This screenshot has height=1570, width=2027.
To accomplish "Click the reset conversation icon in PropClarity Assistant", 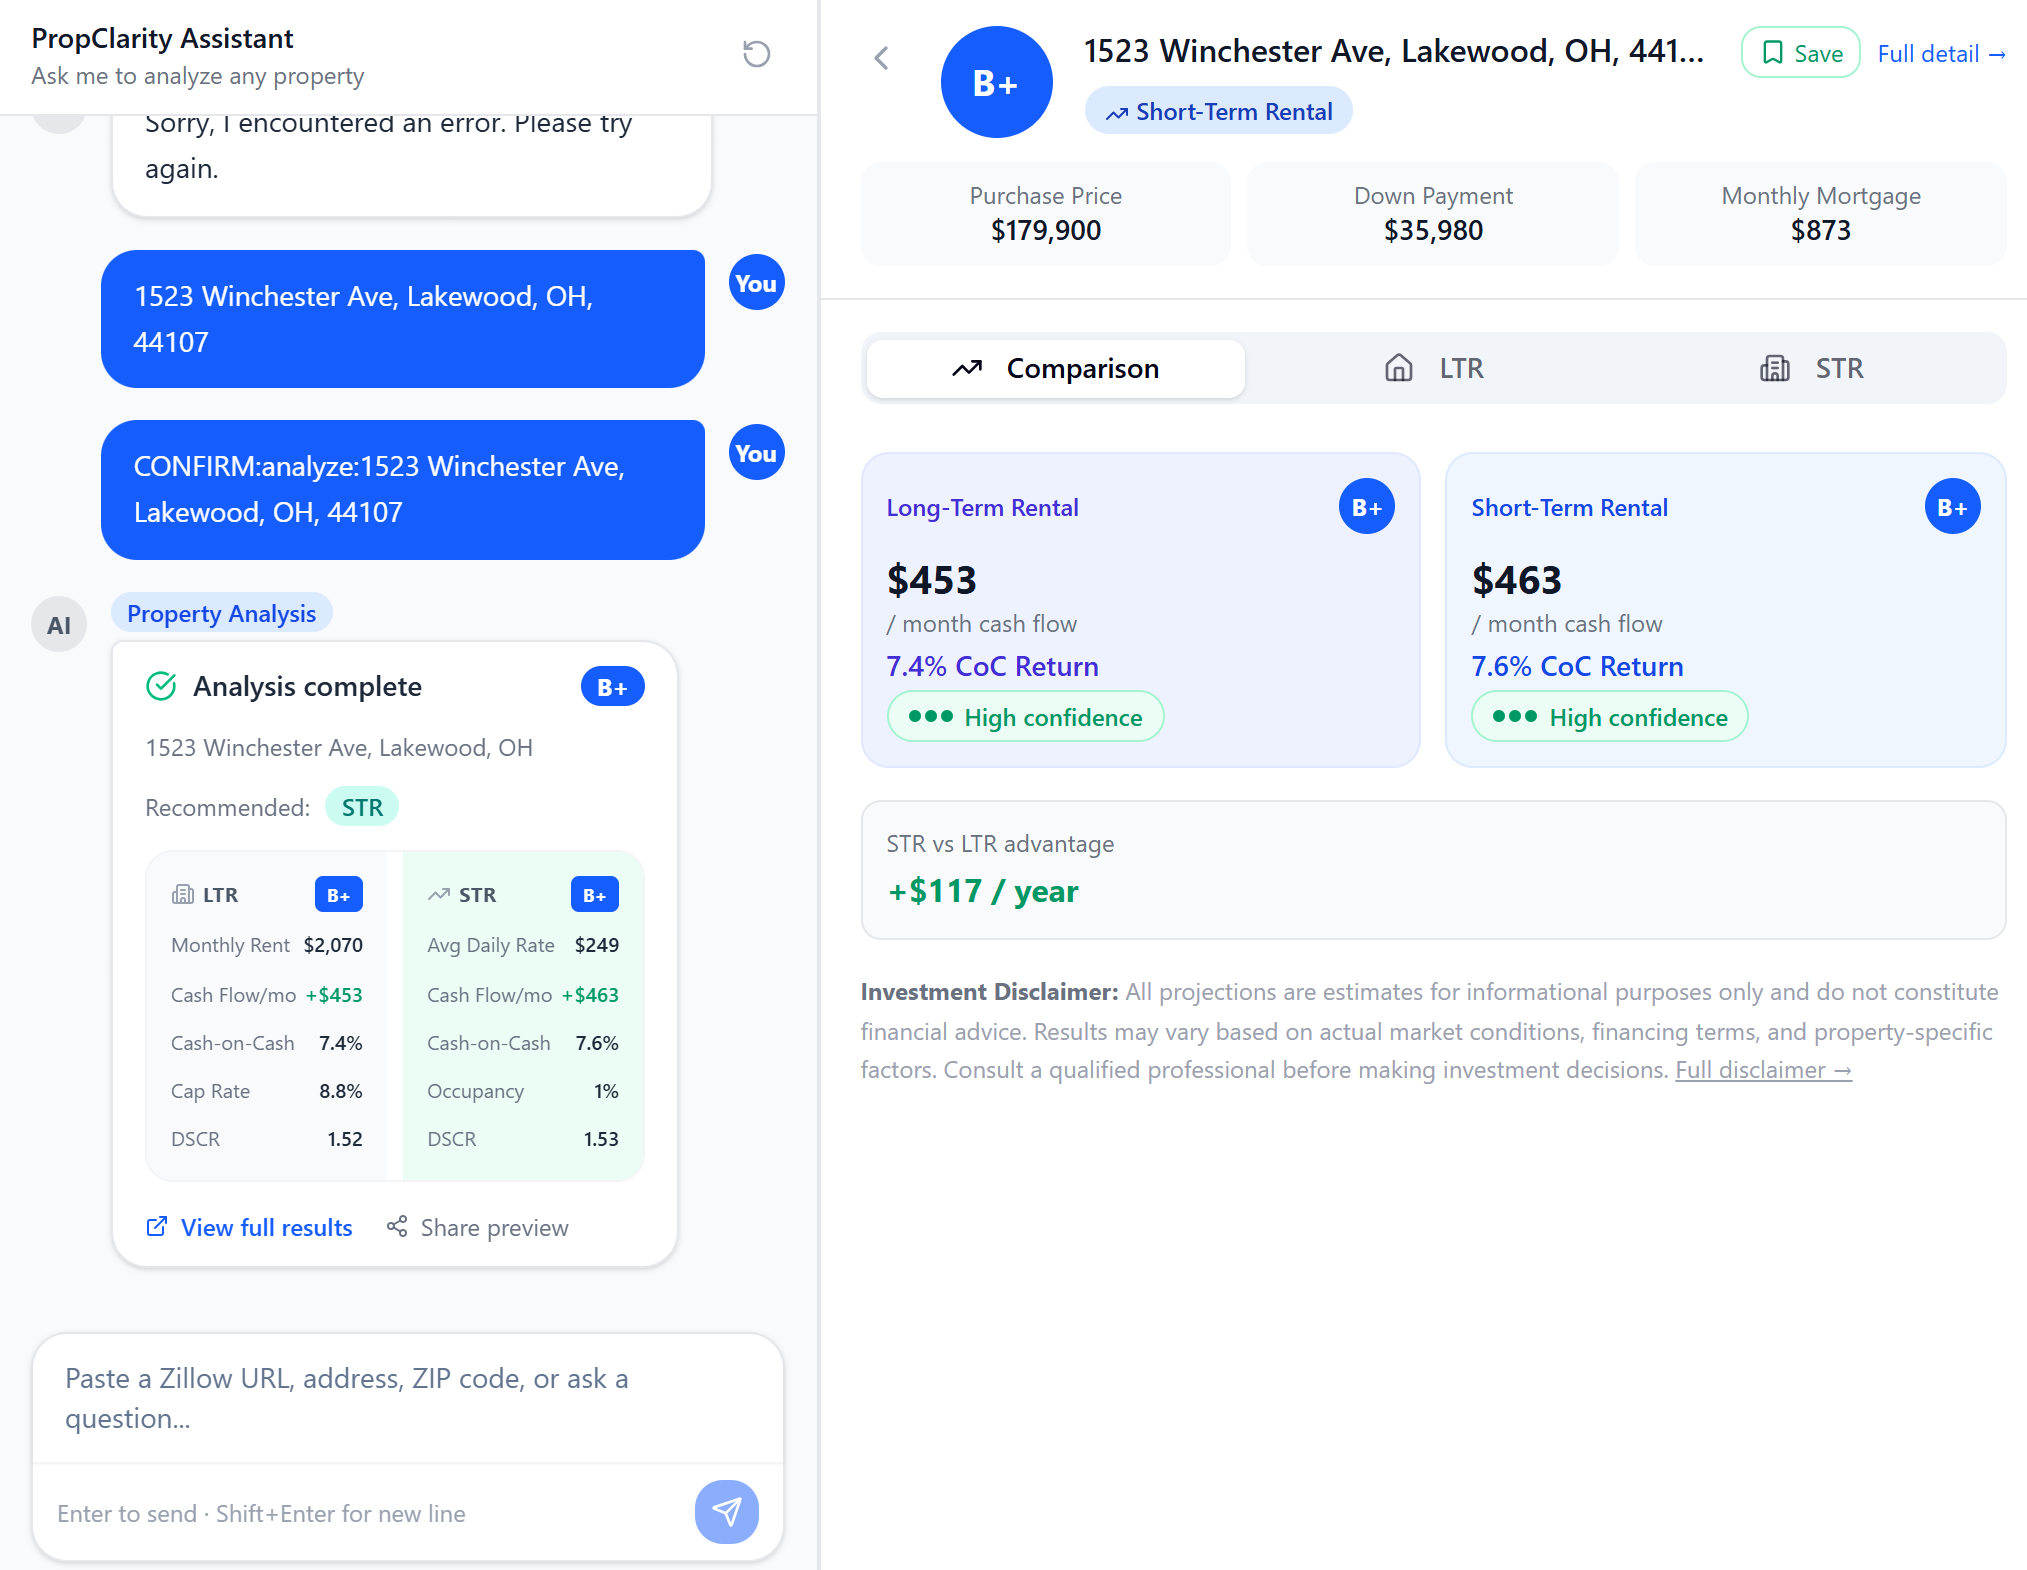I will [757, 54].
